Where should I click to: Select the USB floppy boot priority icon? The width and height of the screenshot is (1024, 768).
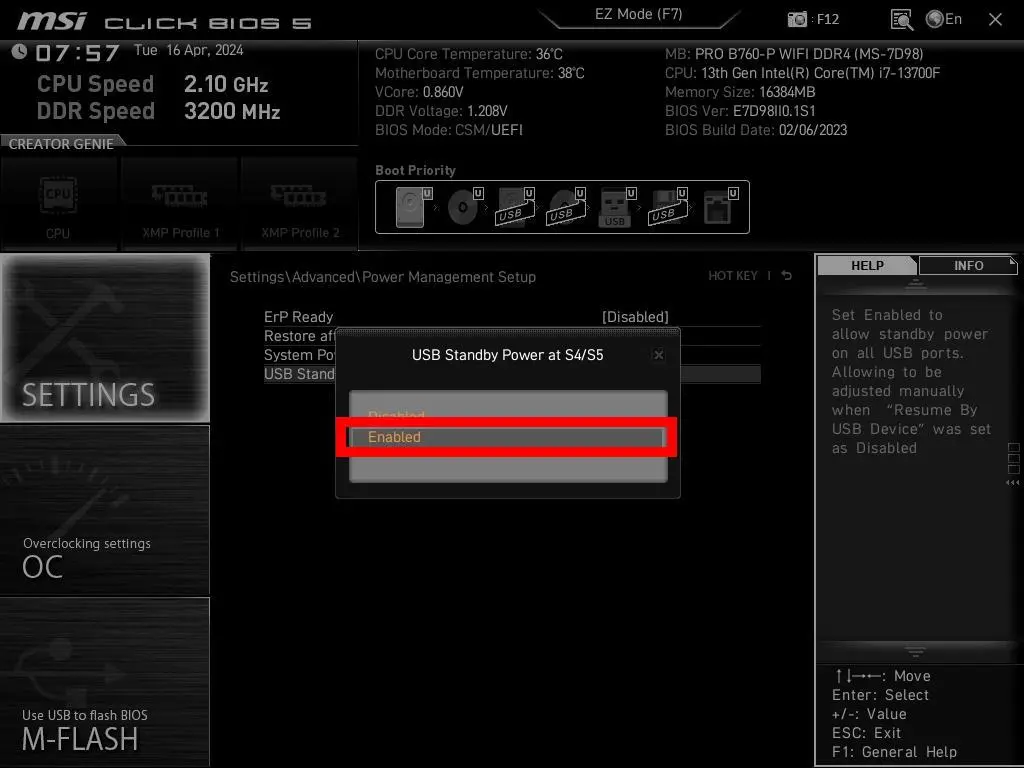click(667, 207)
